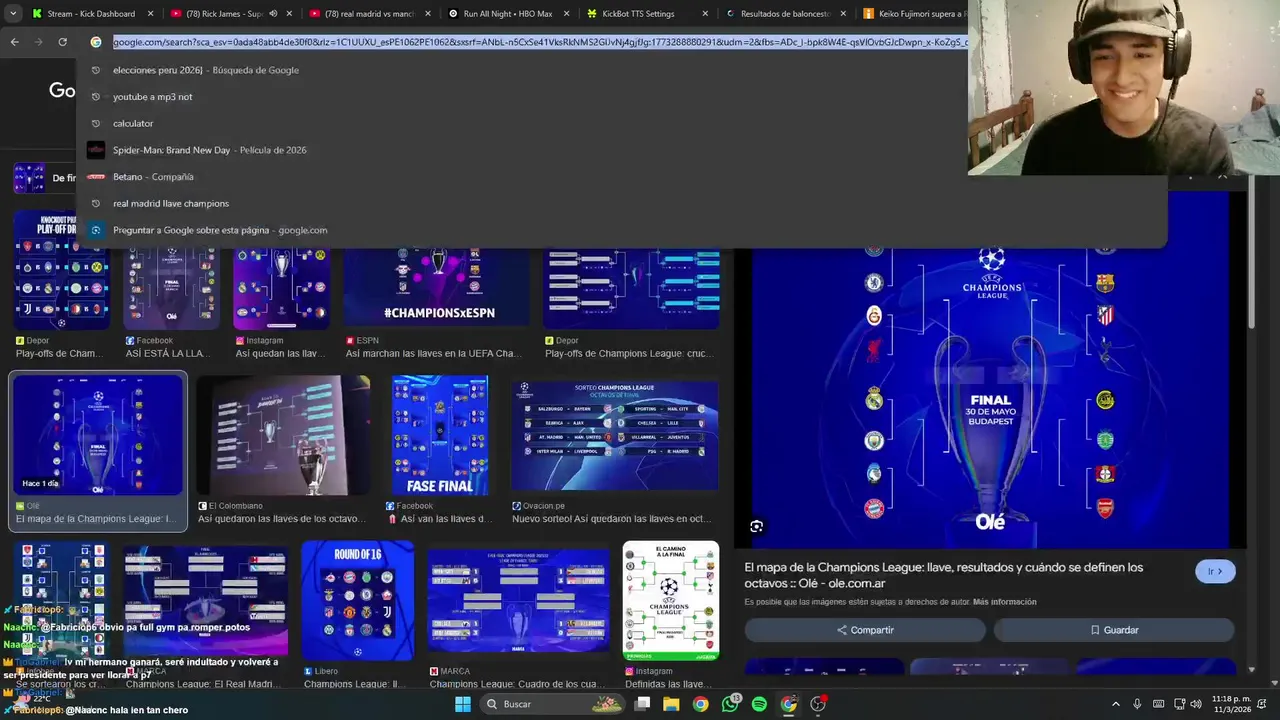Screen dimensions: 1280x720
Task: Open Task View from the taskbar
Action: 643,704
